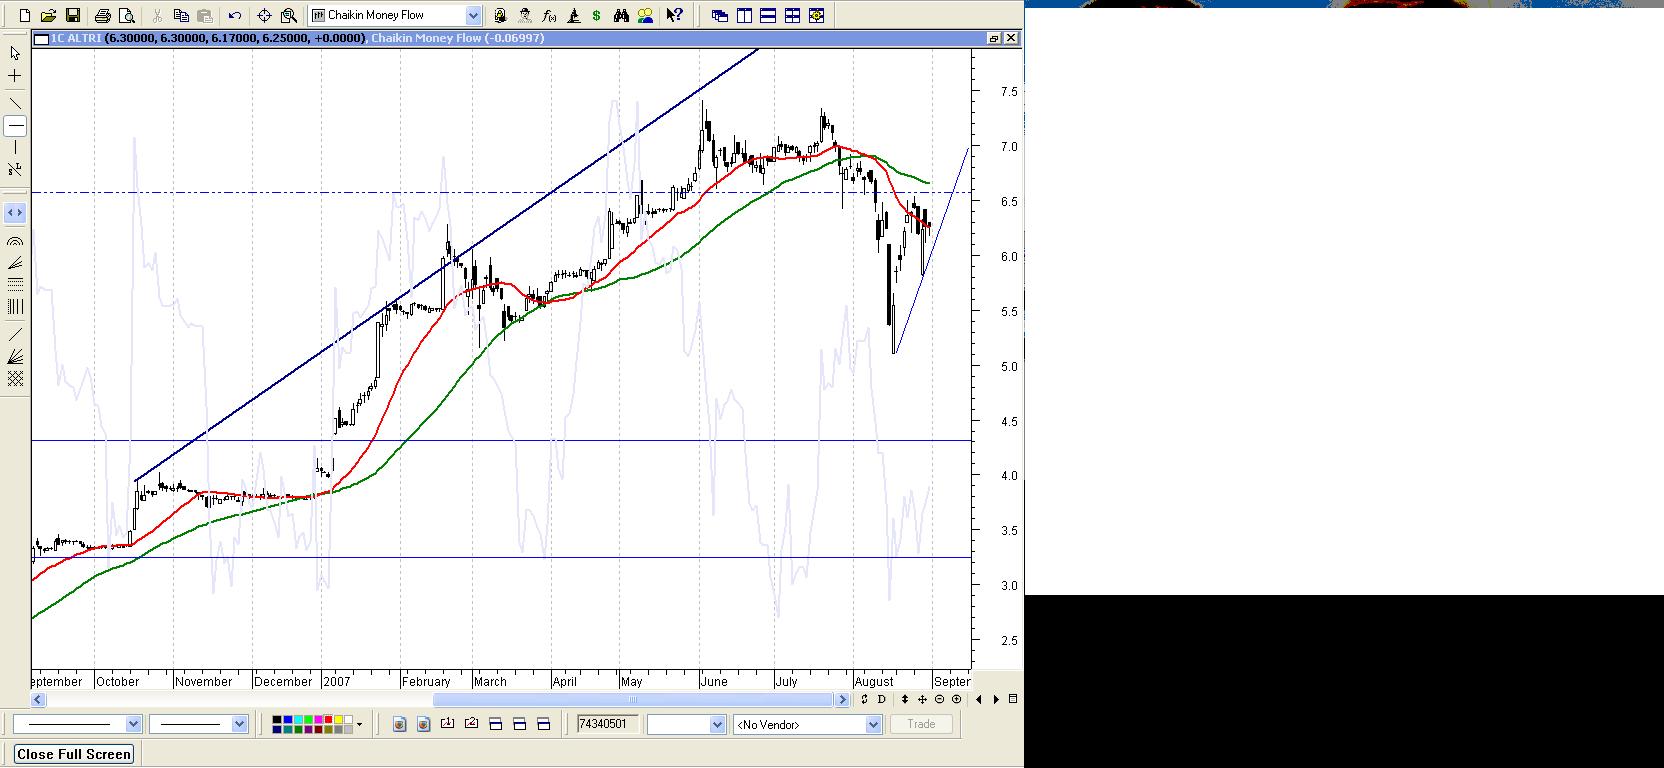The width and height of the screenshot is (1664, 768).
Task: Select the crosshair target icon
Action: [264, 15]
